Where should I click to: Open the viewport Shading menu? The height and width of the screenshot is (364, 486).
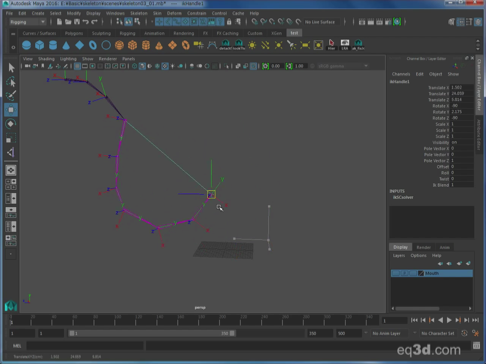[46, 59]
